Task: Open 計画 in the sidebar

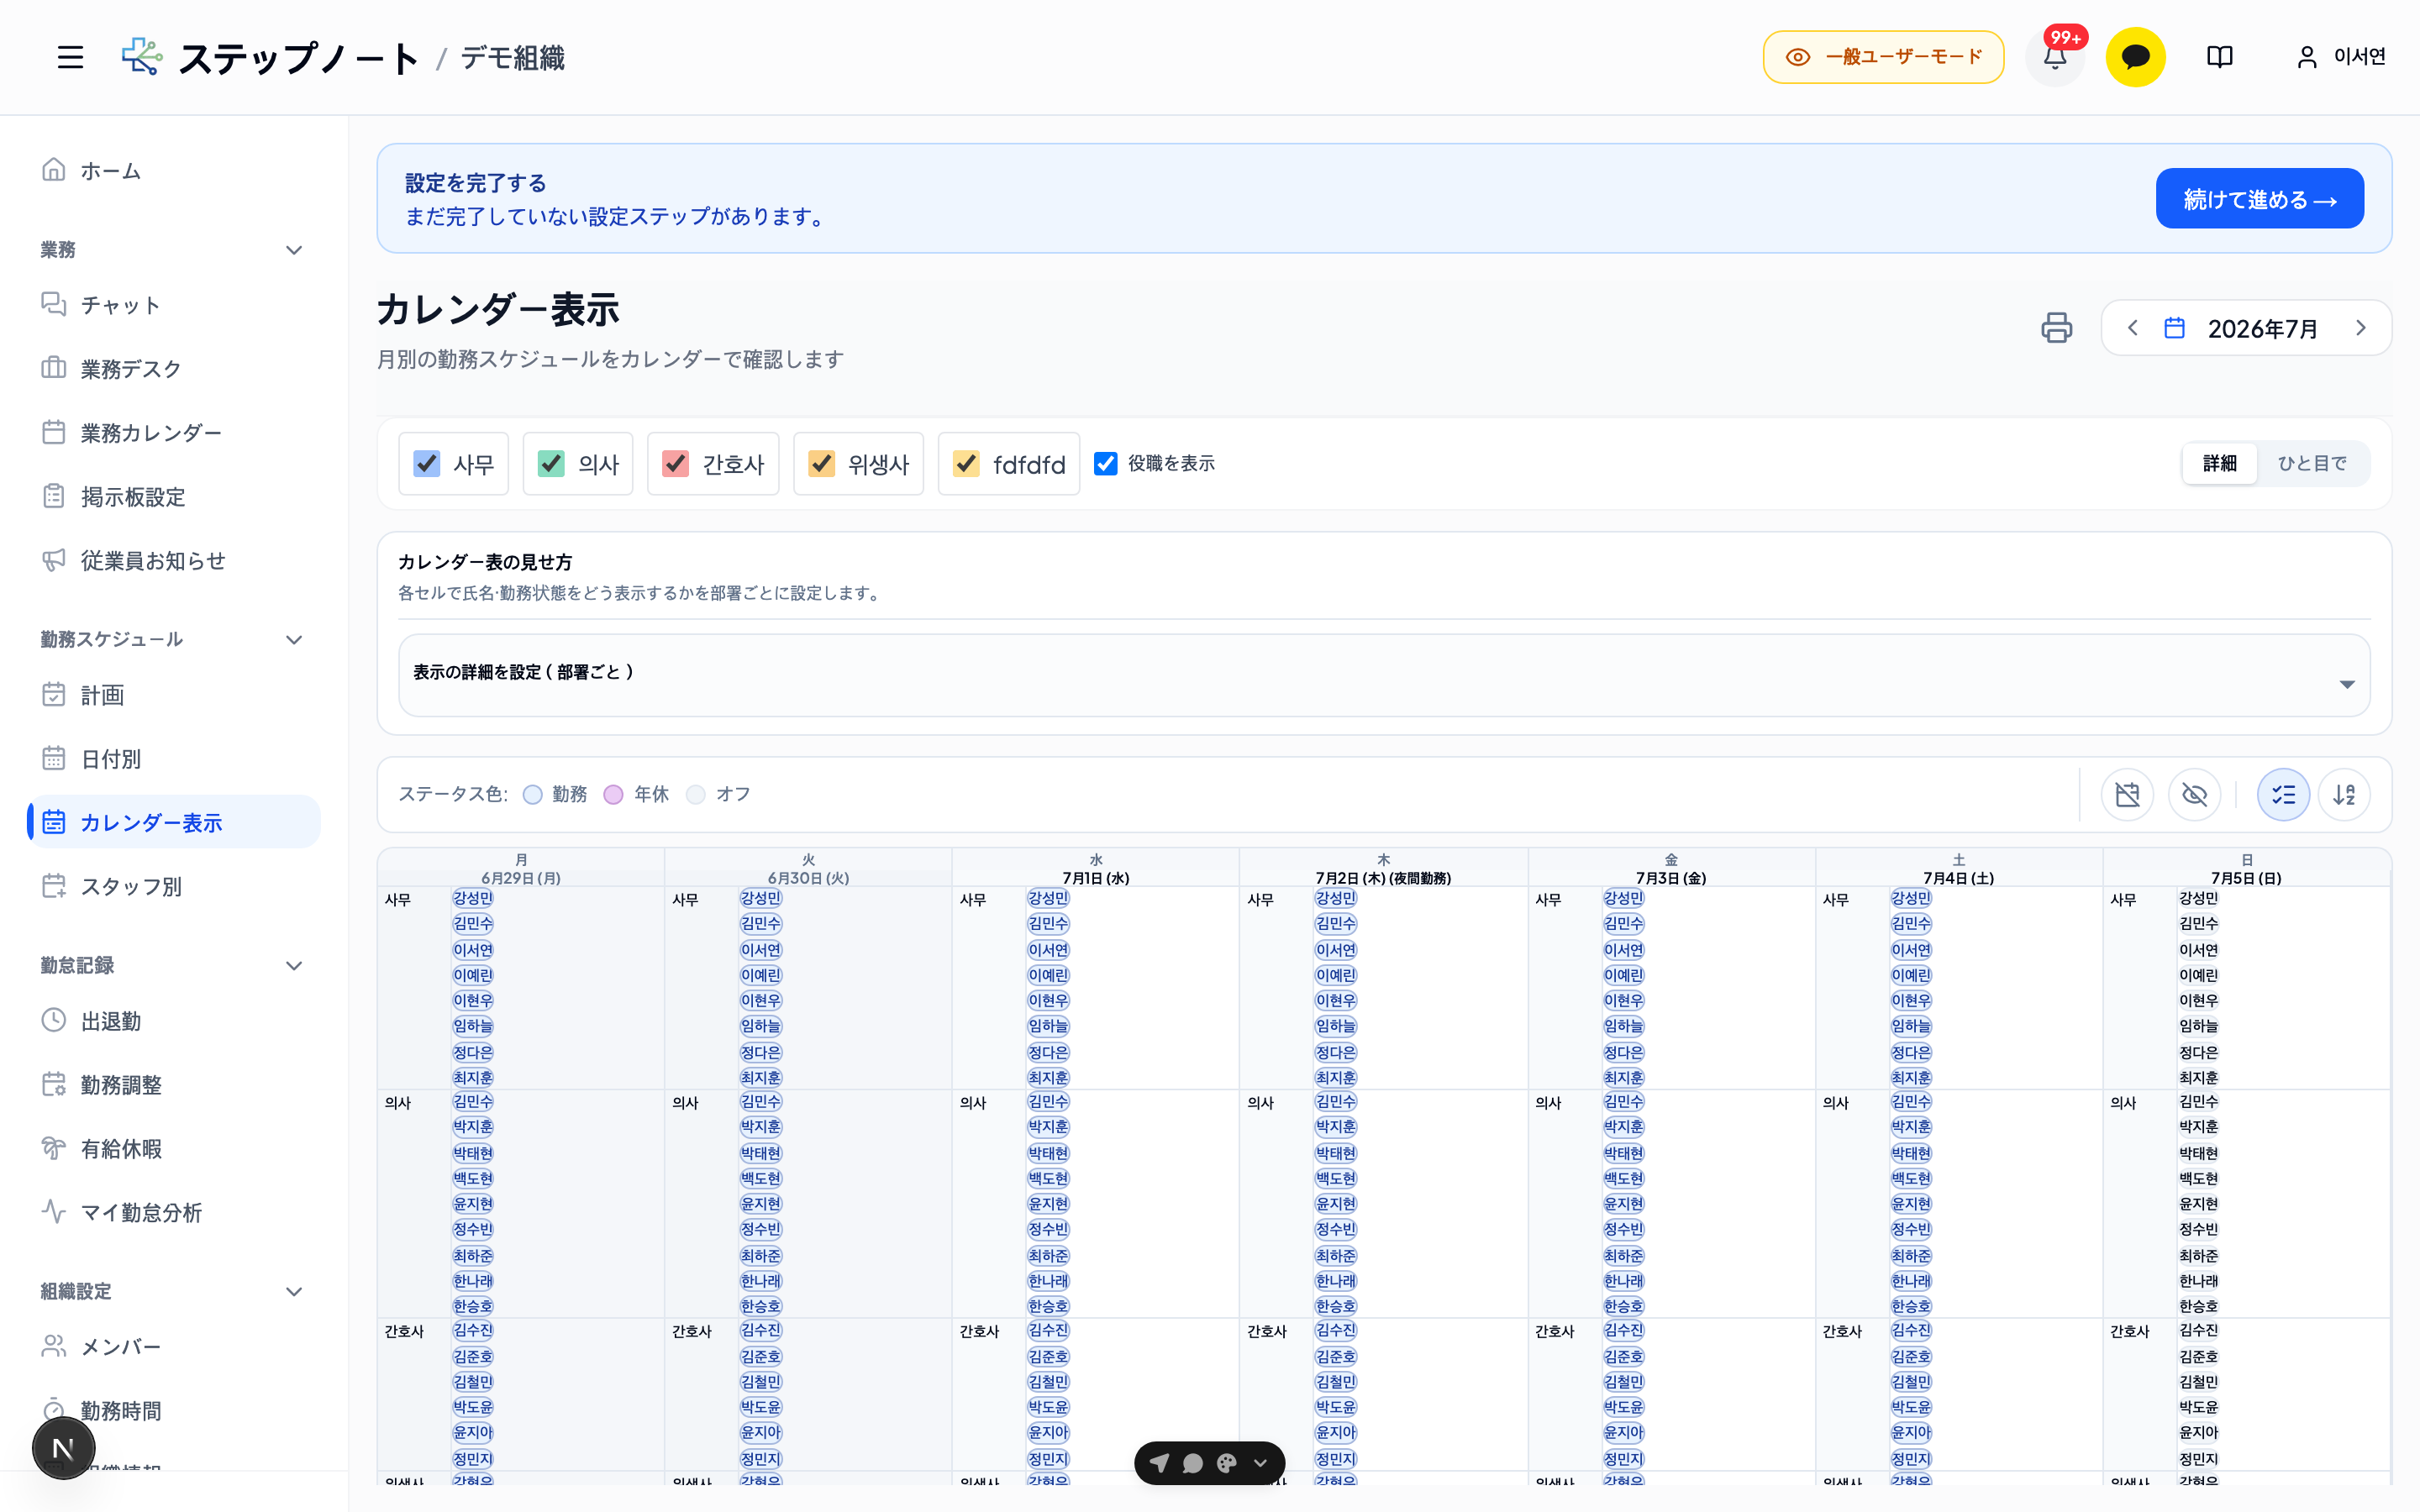Action: coord(174,694)
